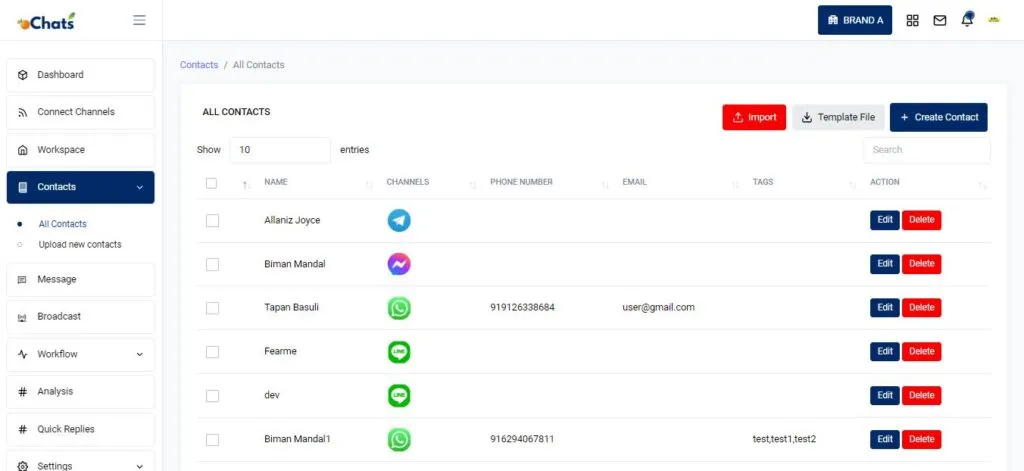Sort by the ACTION column arrows
Viewport: 1024px width, 471px height.
tap(982, 186)
